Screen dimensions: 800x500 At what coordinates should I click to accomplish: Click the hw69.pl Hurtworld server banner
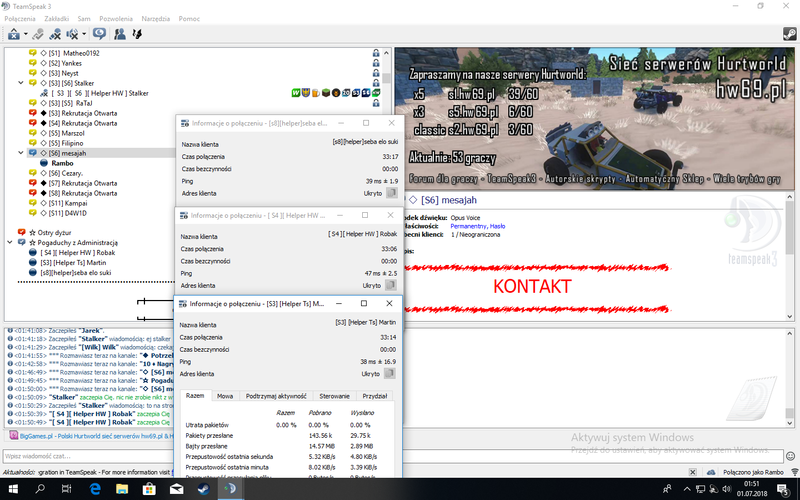tap(594, 118)
